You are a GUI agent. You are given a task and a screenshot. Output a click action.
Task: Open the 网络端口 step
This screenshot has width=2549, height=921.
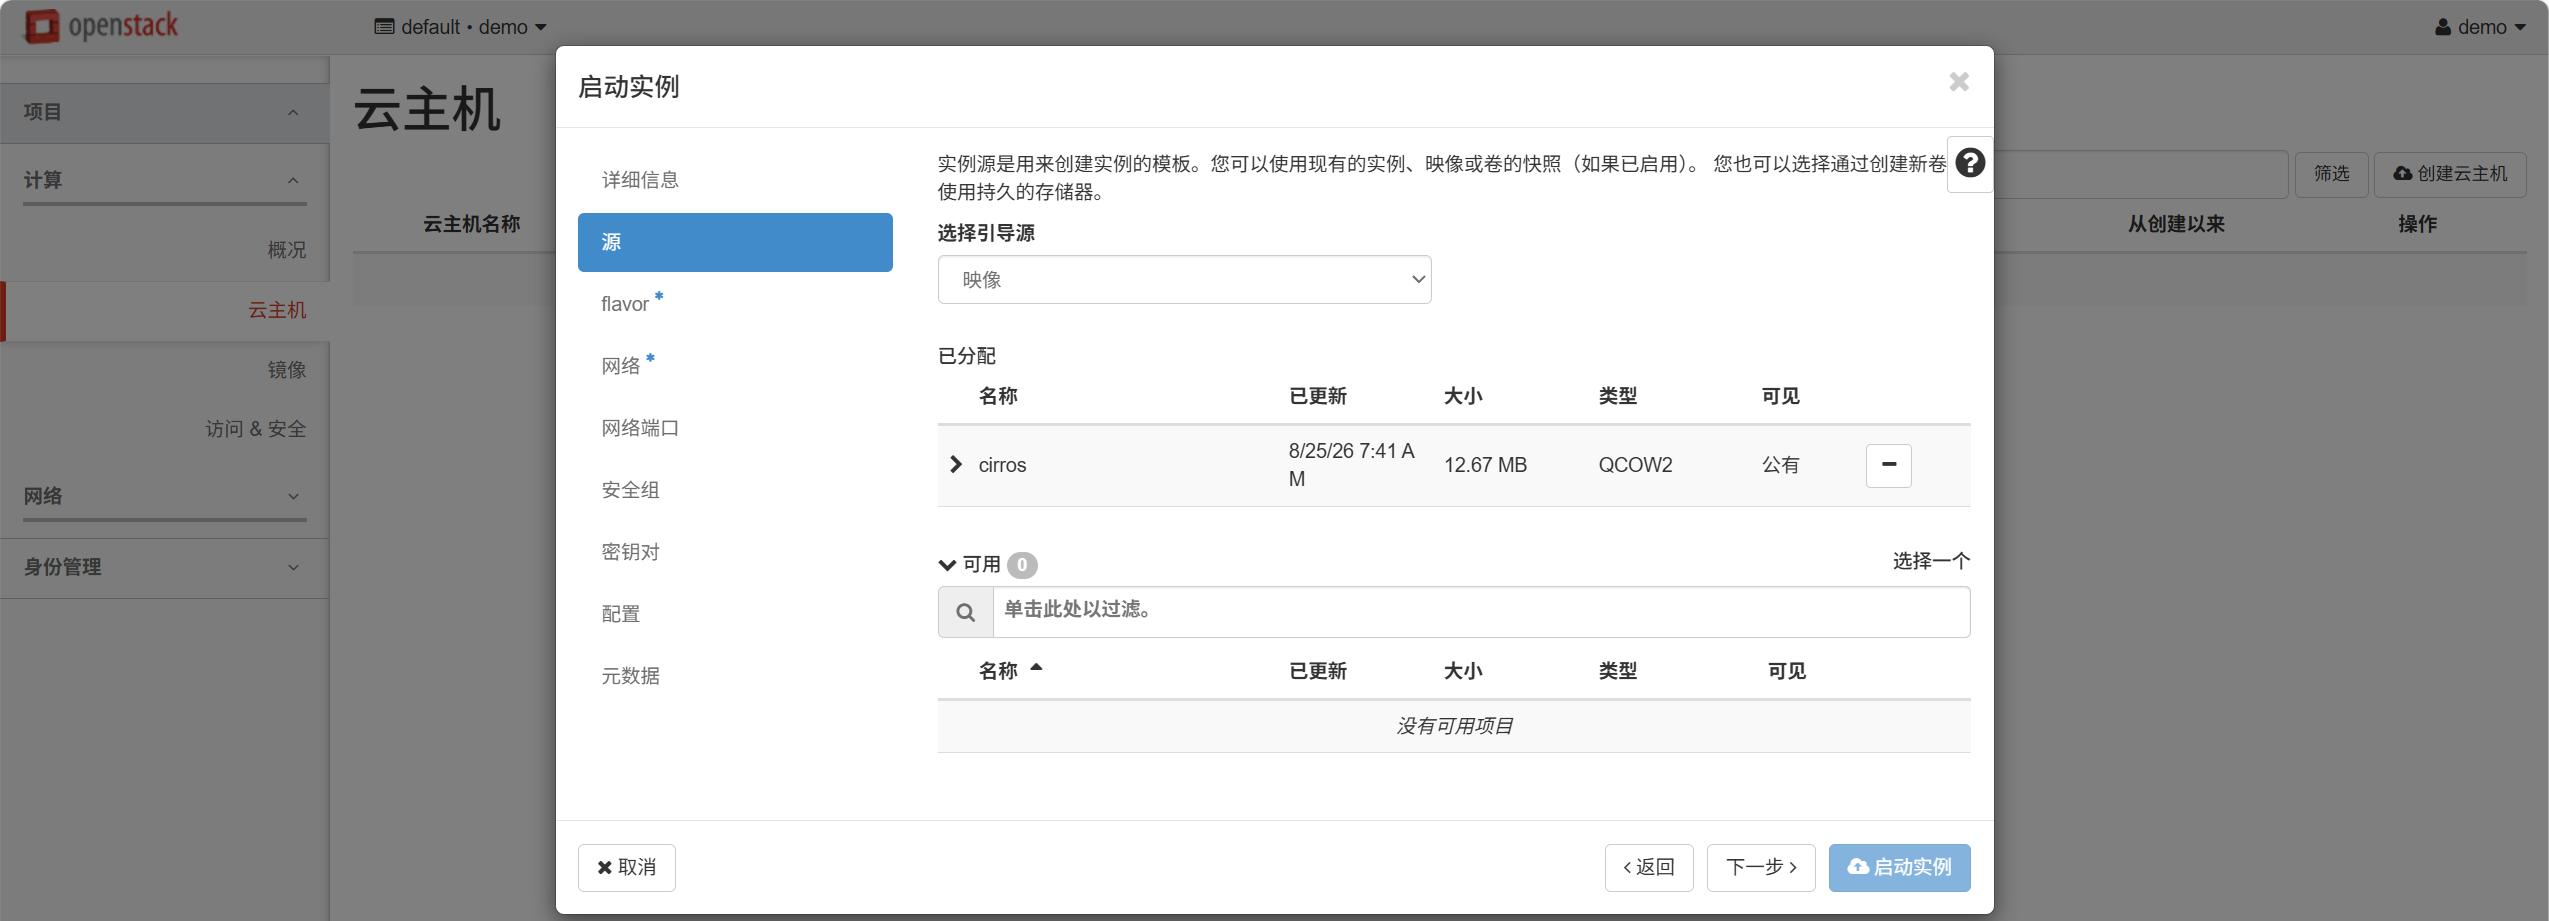[x=735, y=428]
